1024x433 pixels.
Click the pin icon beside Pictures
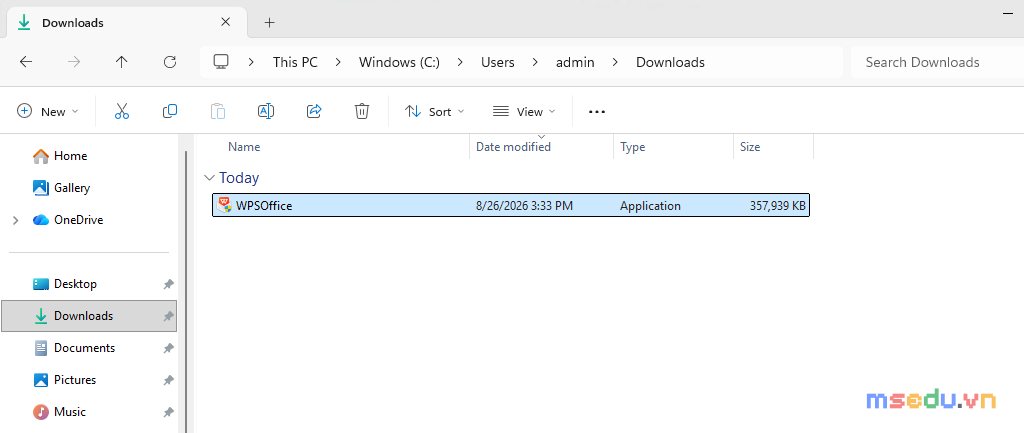click(x=168, y=380)
